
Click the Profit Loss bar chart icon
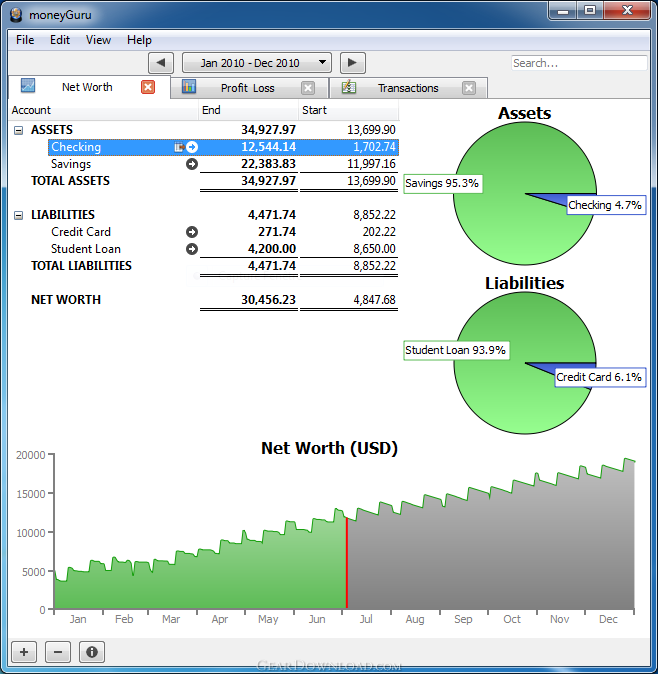[189, 87]
